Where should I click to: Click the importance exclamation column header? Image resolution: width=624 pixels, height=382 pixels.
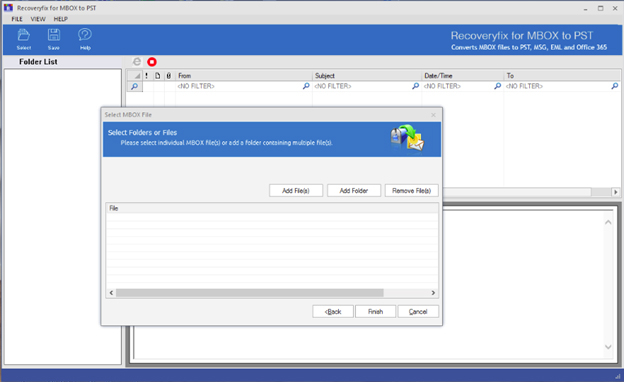click(146, 76)
